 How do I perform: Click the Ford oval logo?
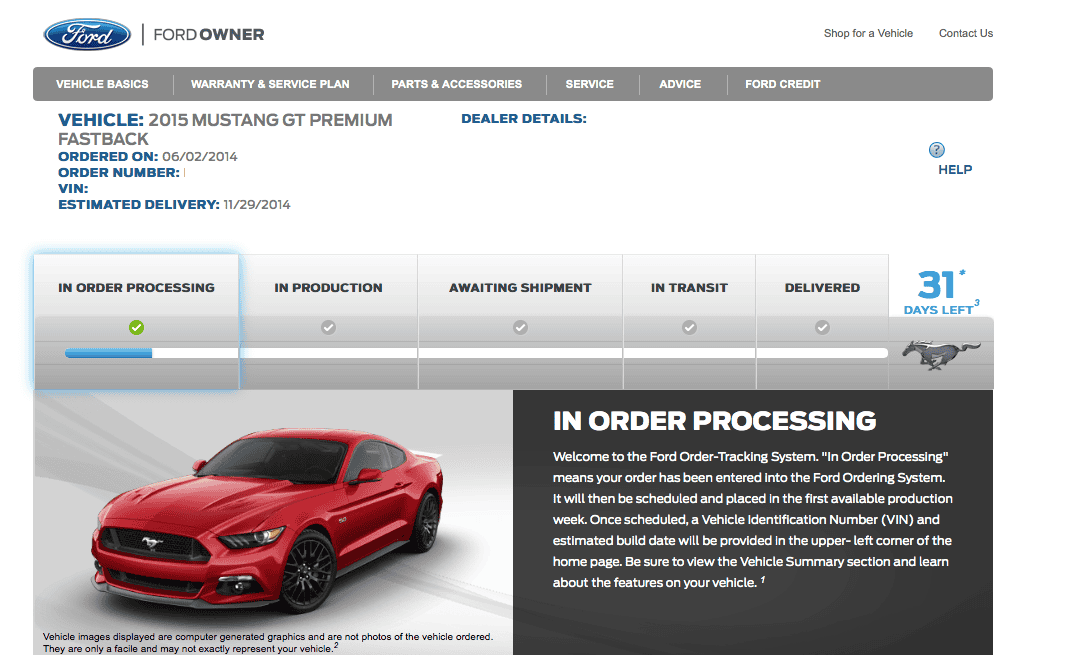(x=87, y=35)
